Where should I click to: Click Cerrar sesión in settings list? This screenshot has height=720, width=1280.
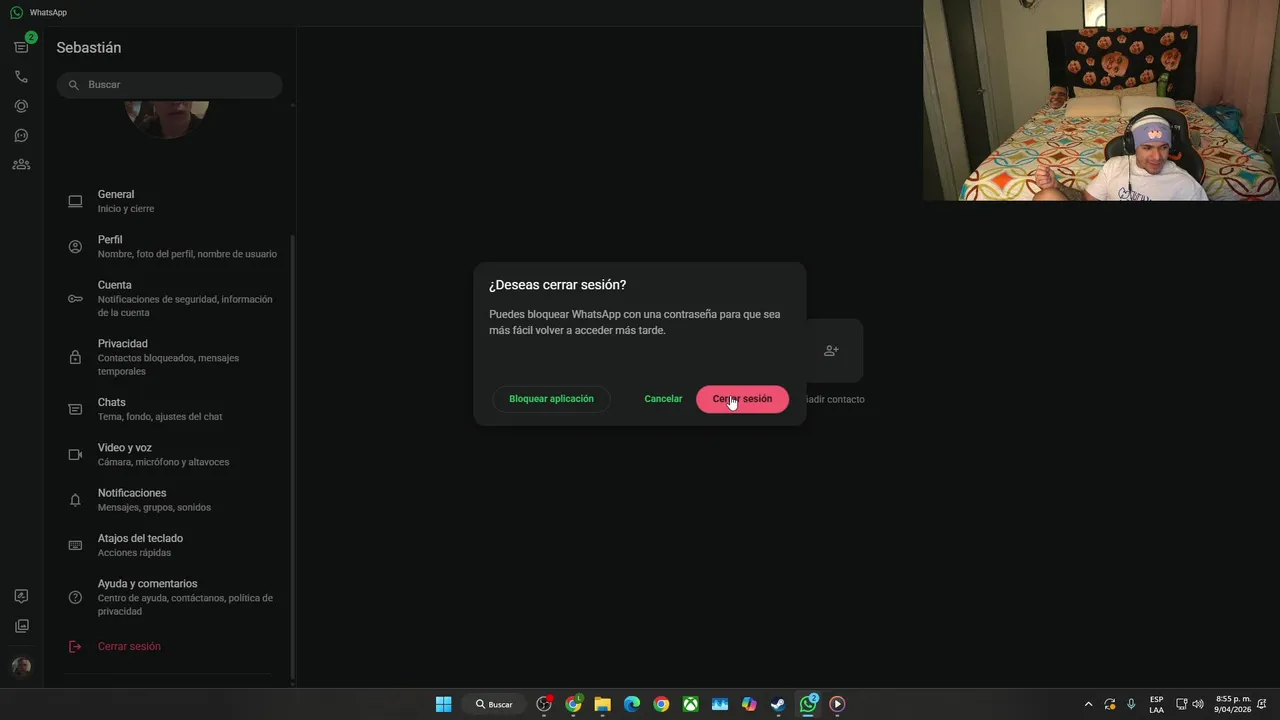[x=129, y=646]
